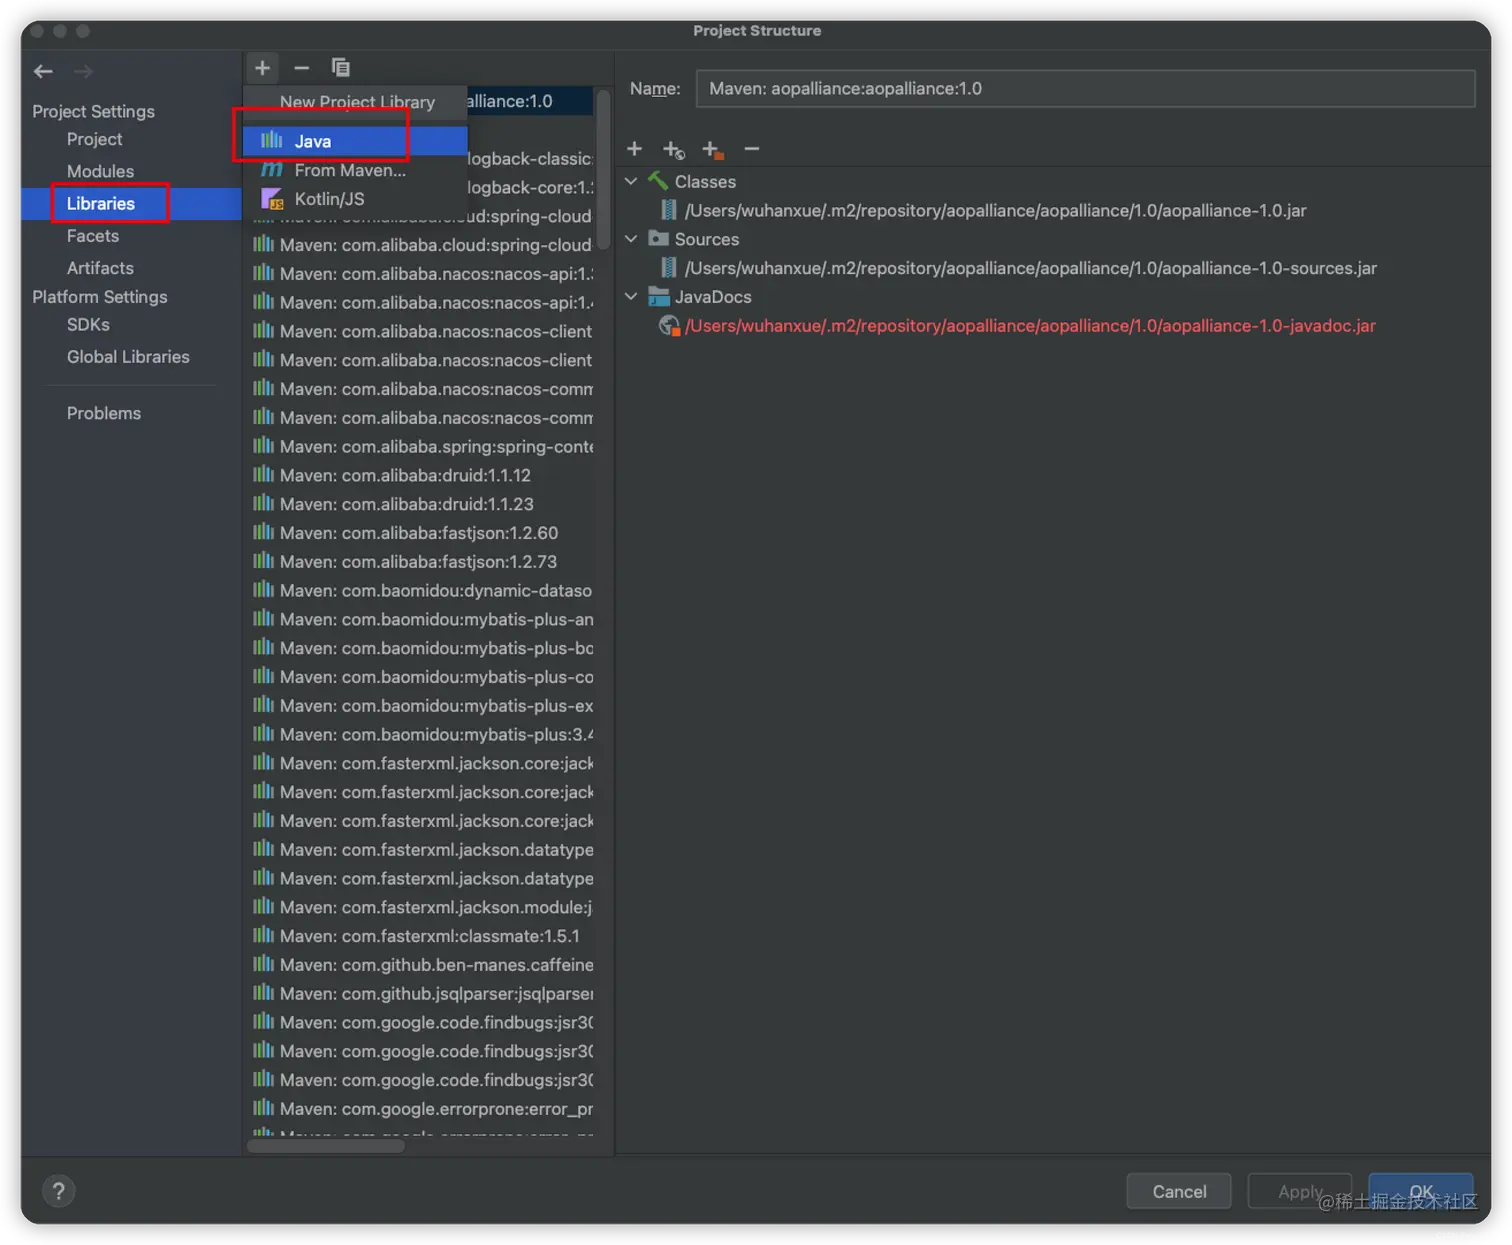
Task: Open help with the question mark icon
Action: pyautogui.click(x=59, y=1191)
